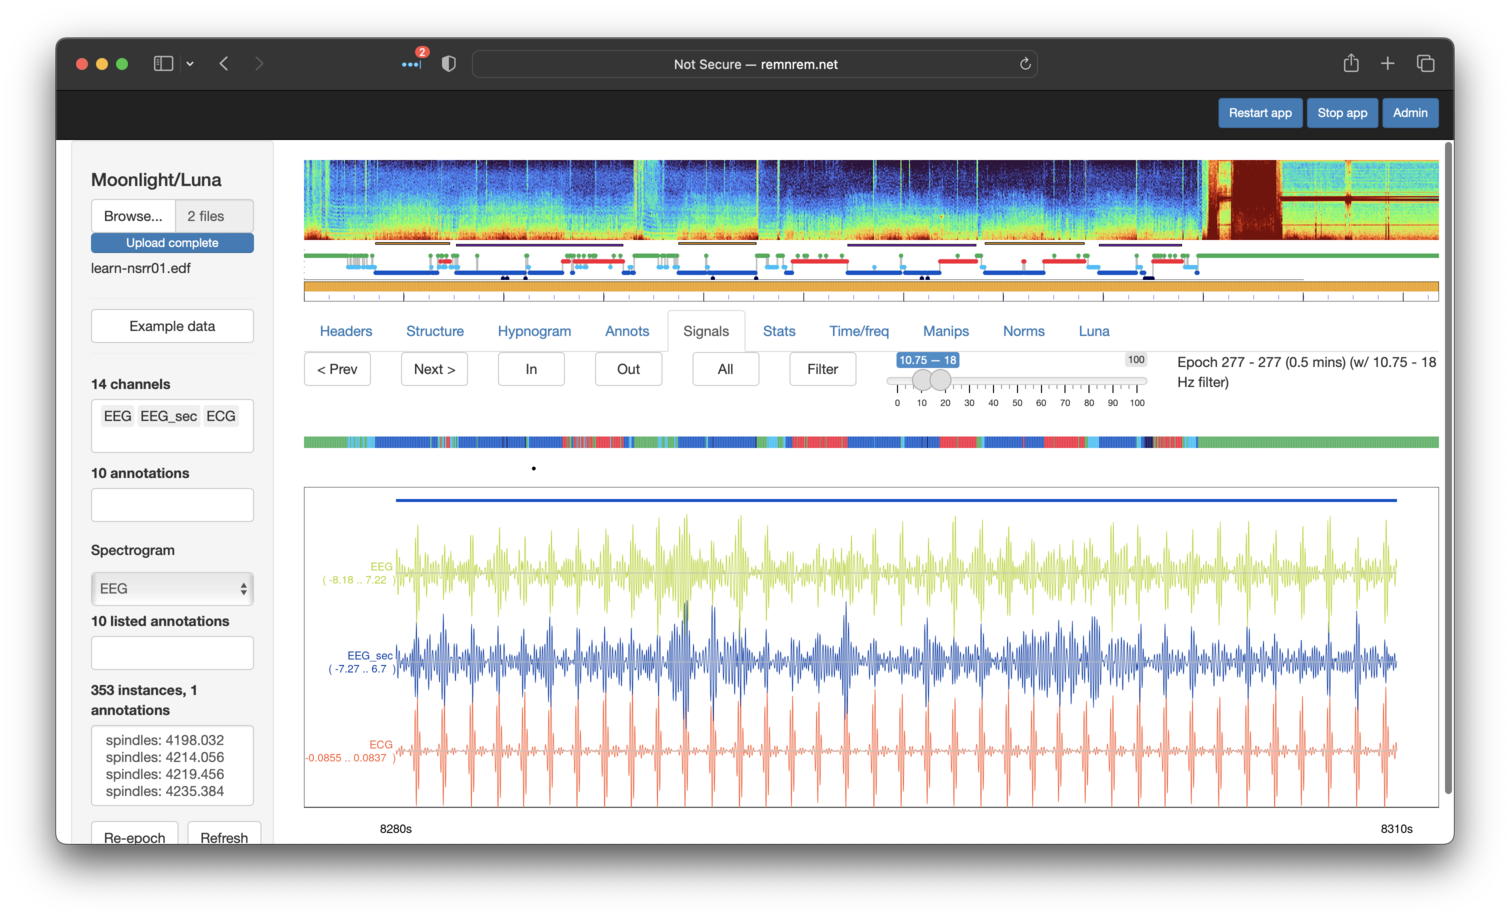Open the Share icon in Safari toolbar
This screenshot has height=918, width=1510.
pyautogui.click(x=1351, y=64)
